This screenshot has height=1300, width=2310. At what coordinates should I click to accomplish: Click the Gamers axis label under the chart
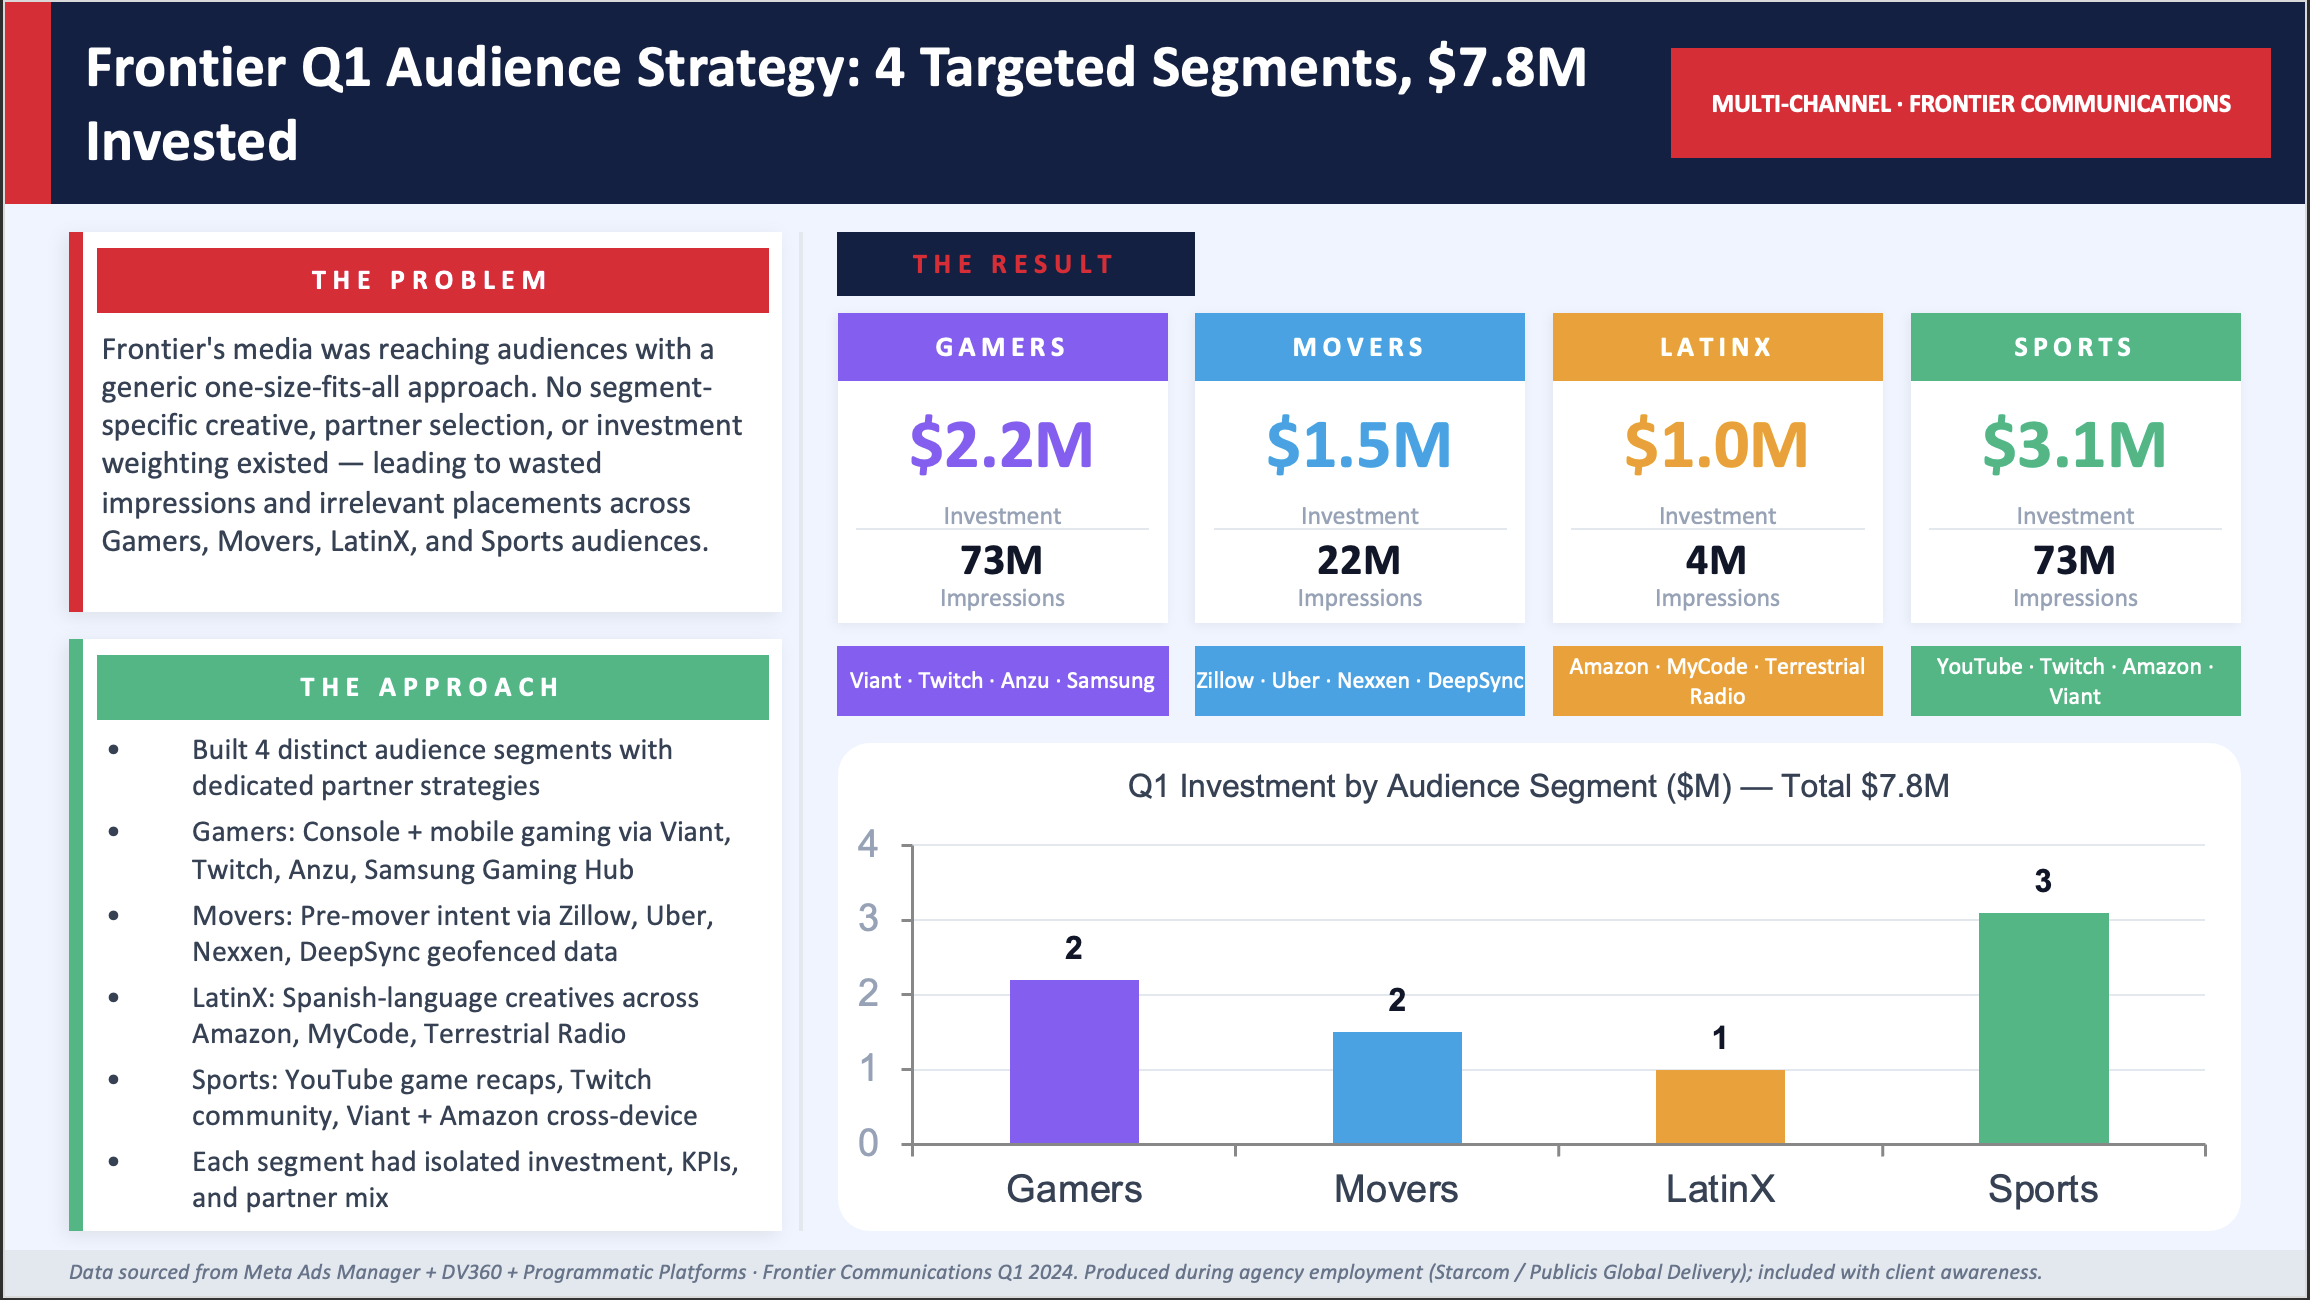(1074, 1189)
